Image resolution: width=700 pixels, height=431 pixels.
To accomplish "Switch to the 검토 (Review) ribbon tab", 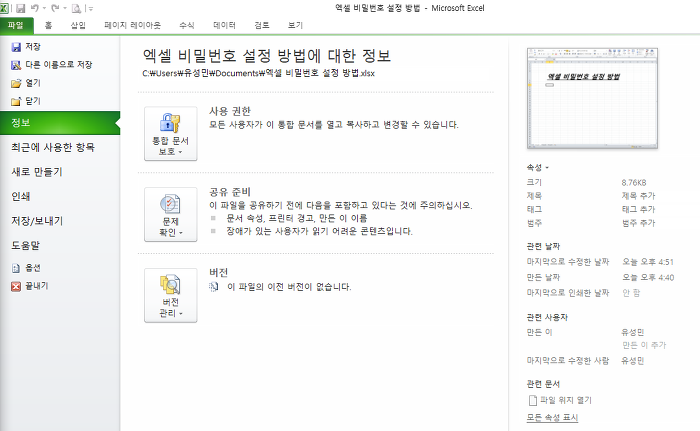I will [262, 25].
